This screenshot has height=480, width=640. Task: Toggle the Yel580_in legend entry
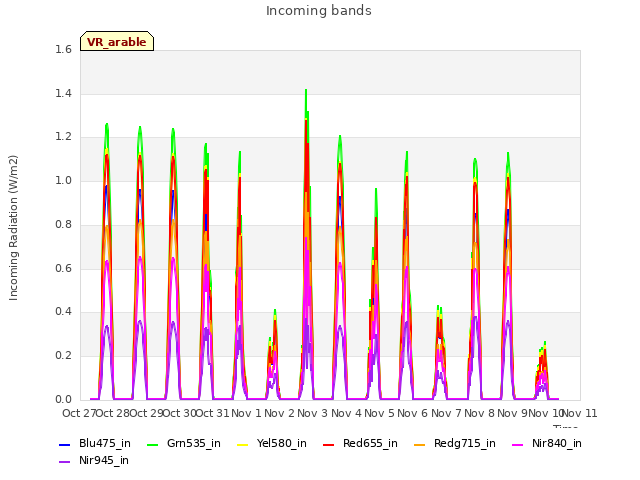(x=272, y=443)
